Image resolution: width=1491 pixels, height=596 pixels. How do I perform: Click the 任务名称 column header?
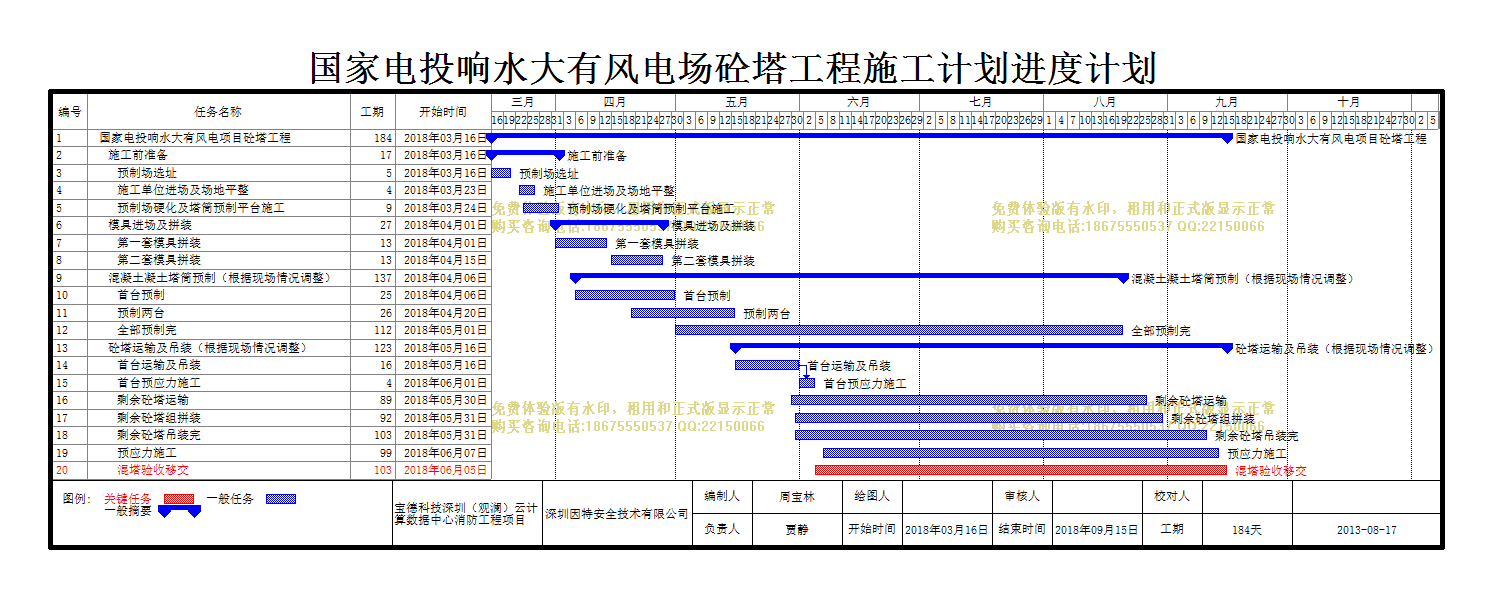click(218, 112)
